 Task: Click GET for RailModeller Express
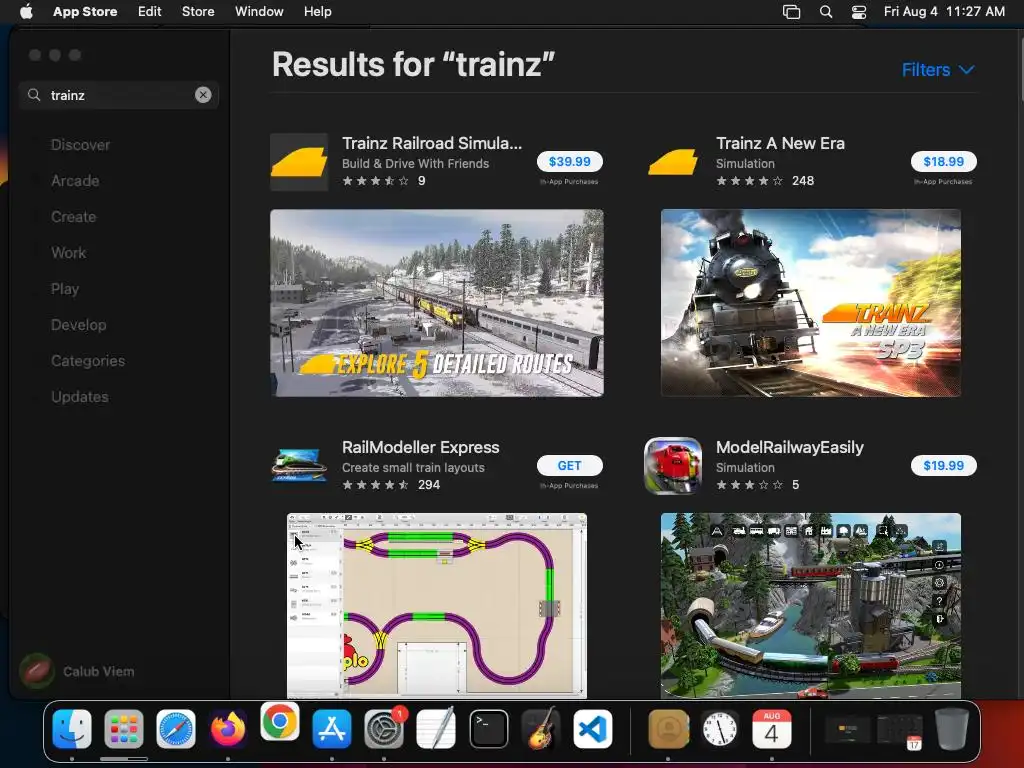click(x=569, y=466)
